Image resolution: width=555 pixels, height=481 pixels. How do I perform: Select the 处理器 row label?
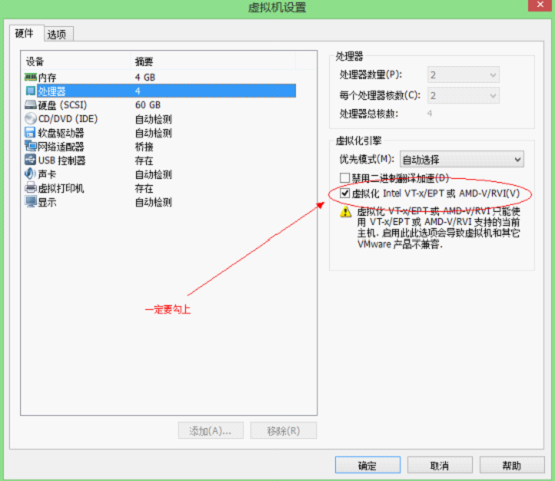tap(52, 91)
